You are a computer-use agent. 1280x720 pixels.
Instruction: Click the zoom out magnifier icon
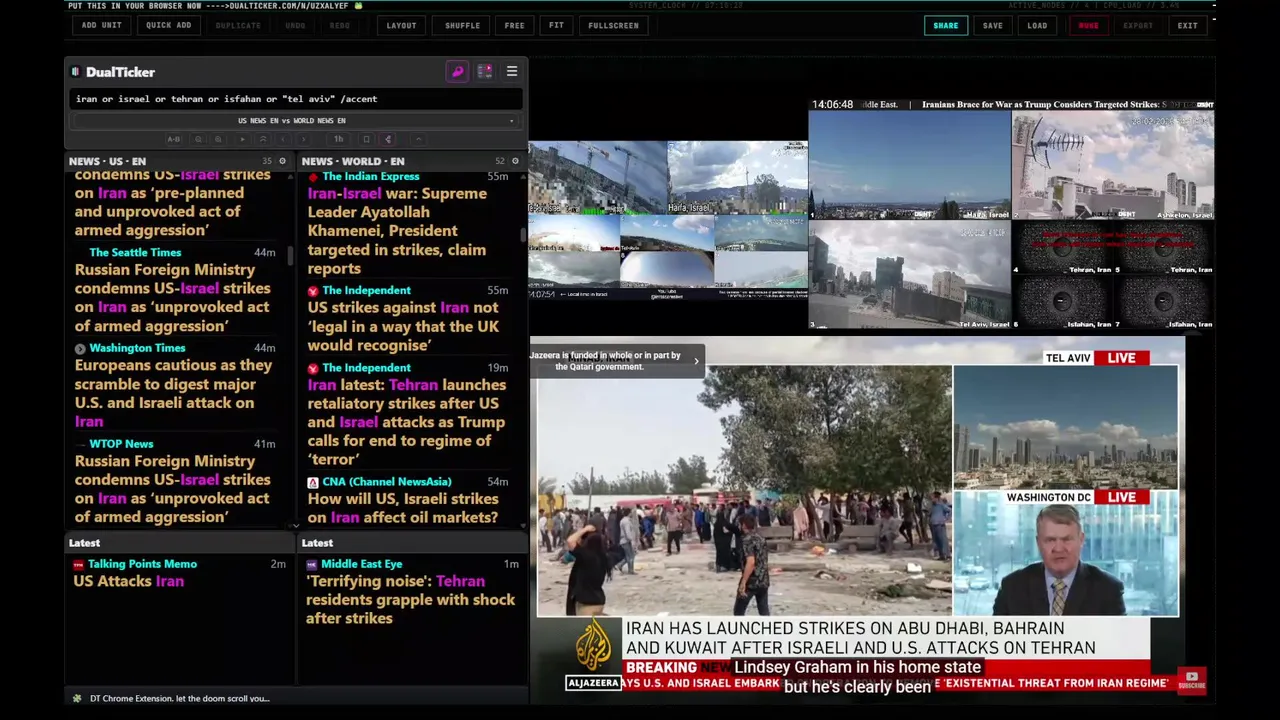tap(198, 139)
